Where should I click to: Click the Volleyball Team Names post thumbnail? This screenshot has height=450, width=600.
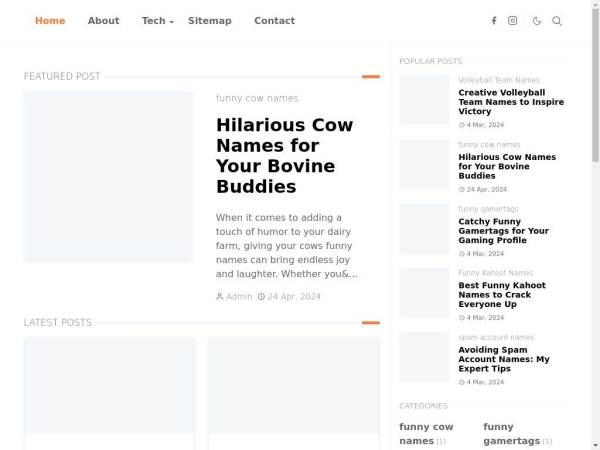click(424, 100)
